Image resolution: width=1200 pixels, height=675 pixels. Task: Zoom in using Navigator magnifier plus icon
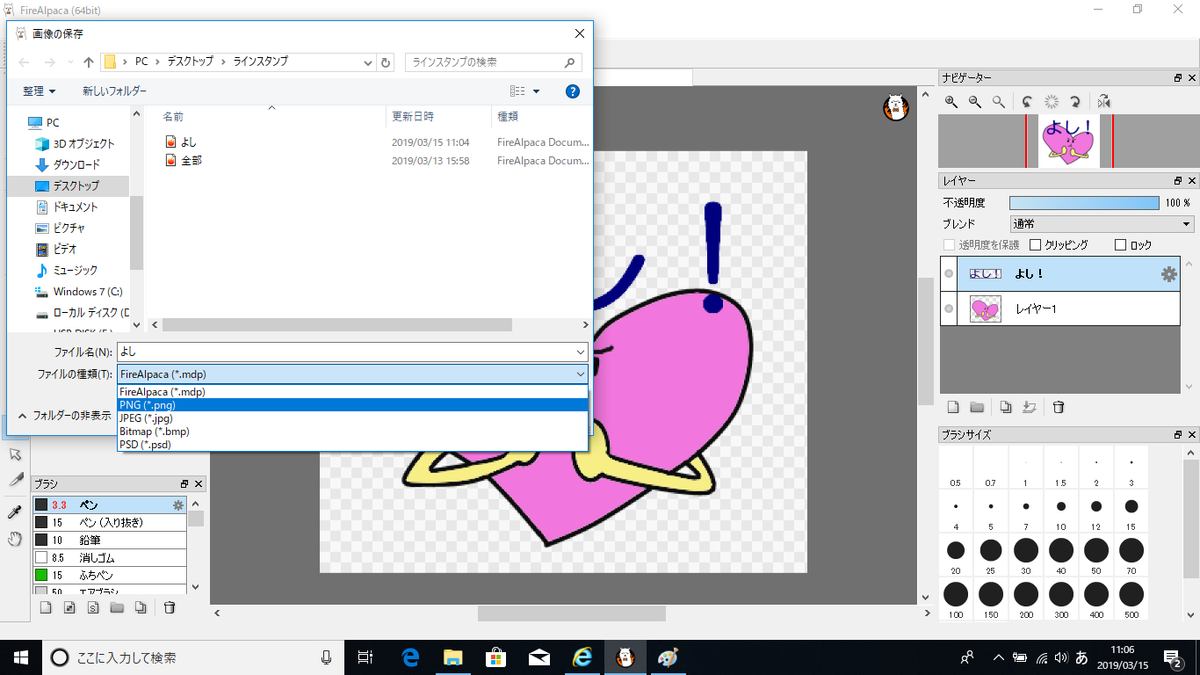coord(951,102)
